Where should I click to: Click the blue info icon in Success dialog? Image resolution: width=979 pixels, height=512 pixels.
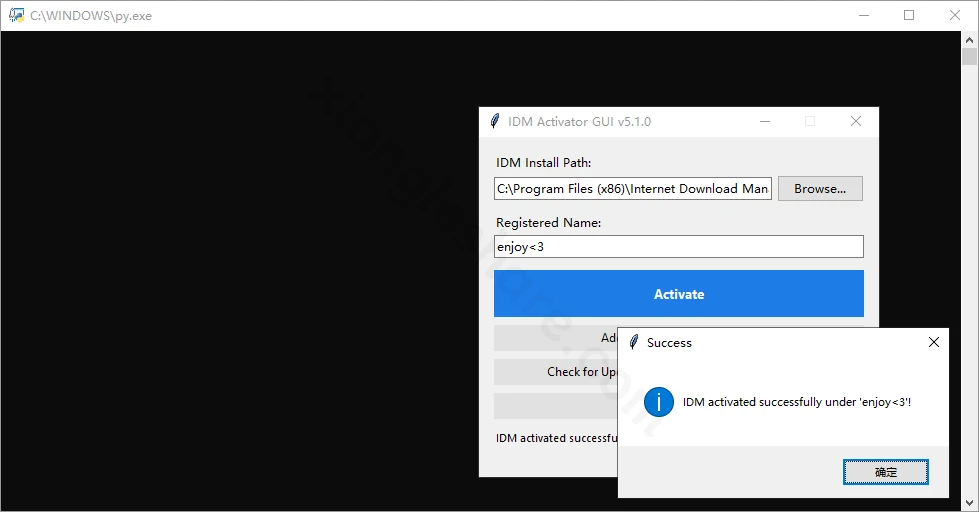[659, 401]
